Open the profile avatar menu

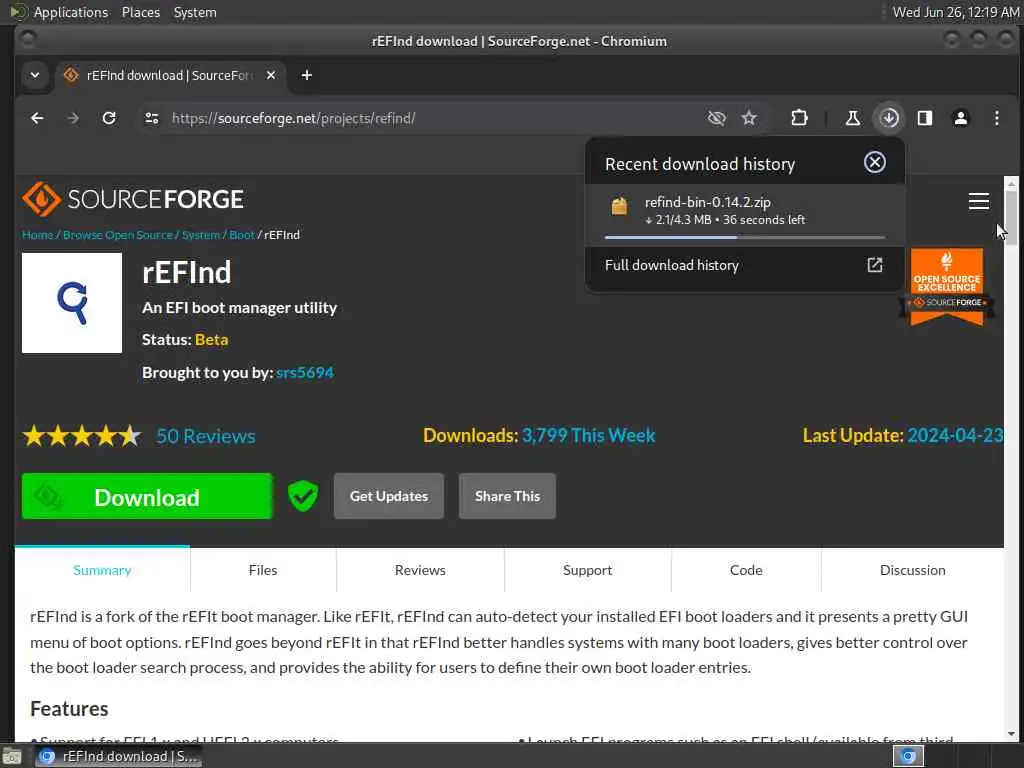[x=961, y=118]
